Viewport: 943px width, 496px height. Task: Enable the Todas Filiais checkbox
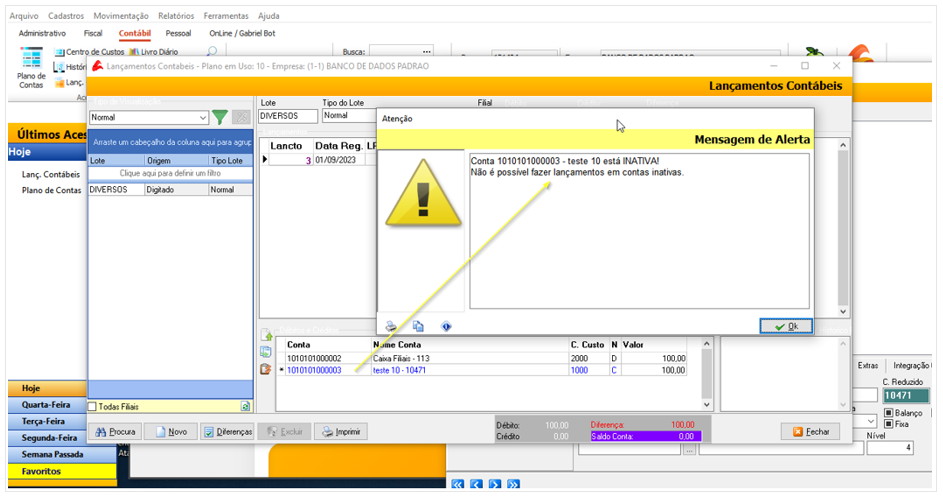point(93,407)
